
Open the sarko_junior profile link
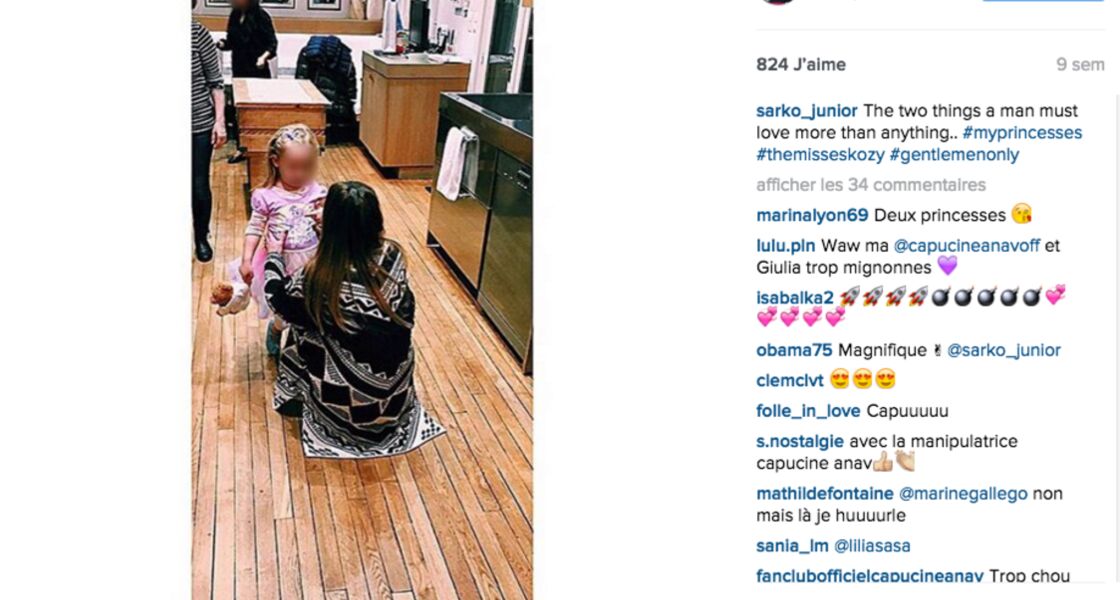click(806, 111)
